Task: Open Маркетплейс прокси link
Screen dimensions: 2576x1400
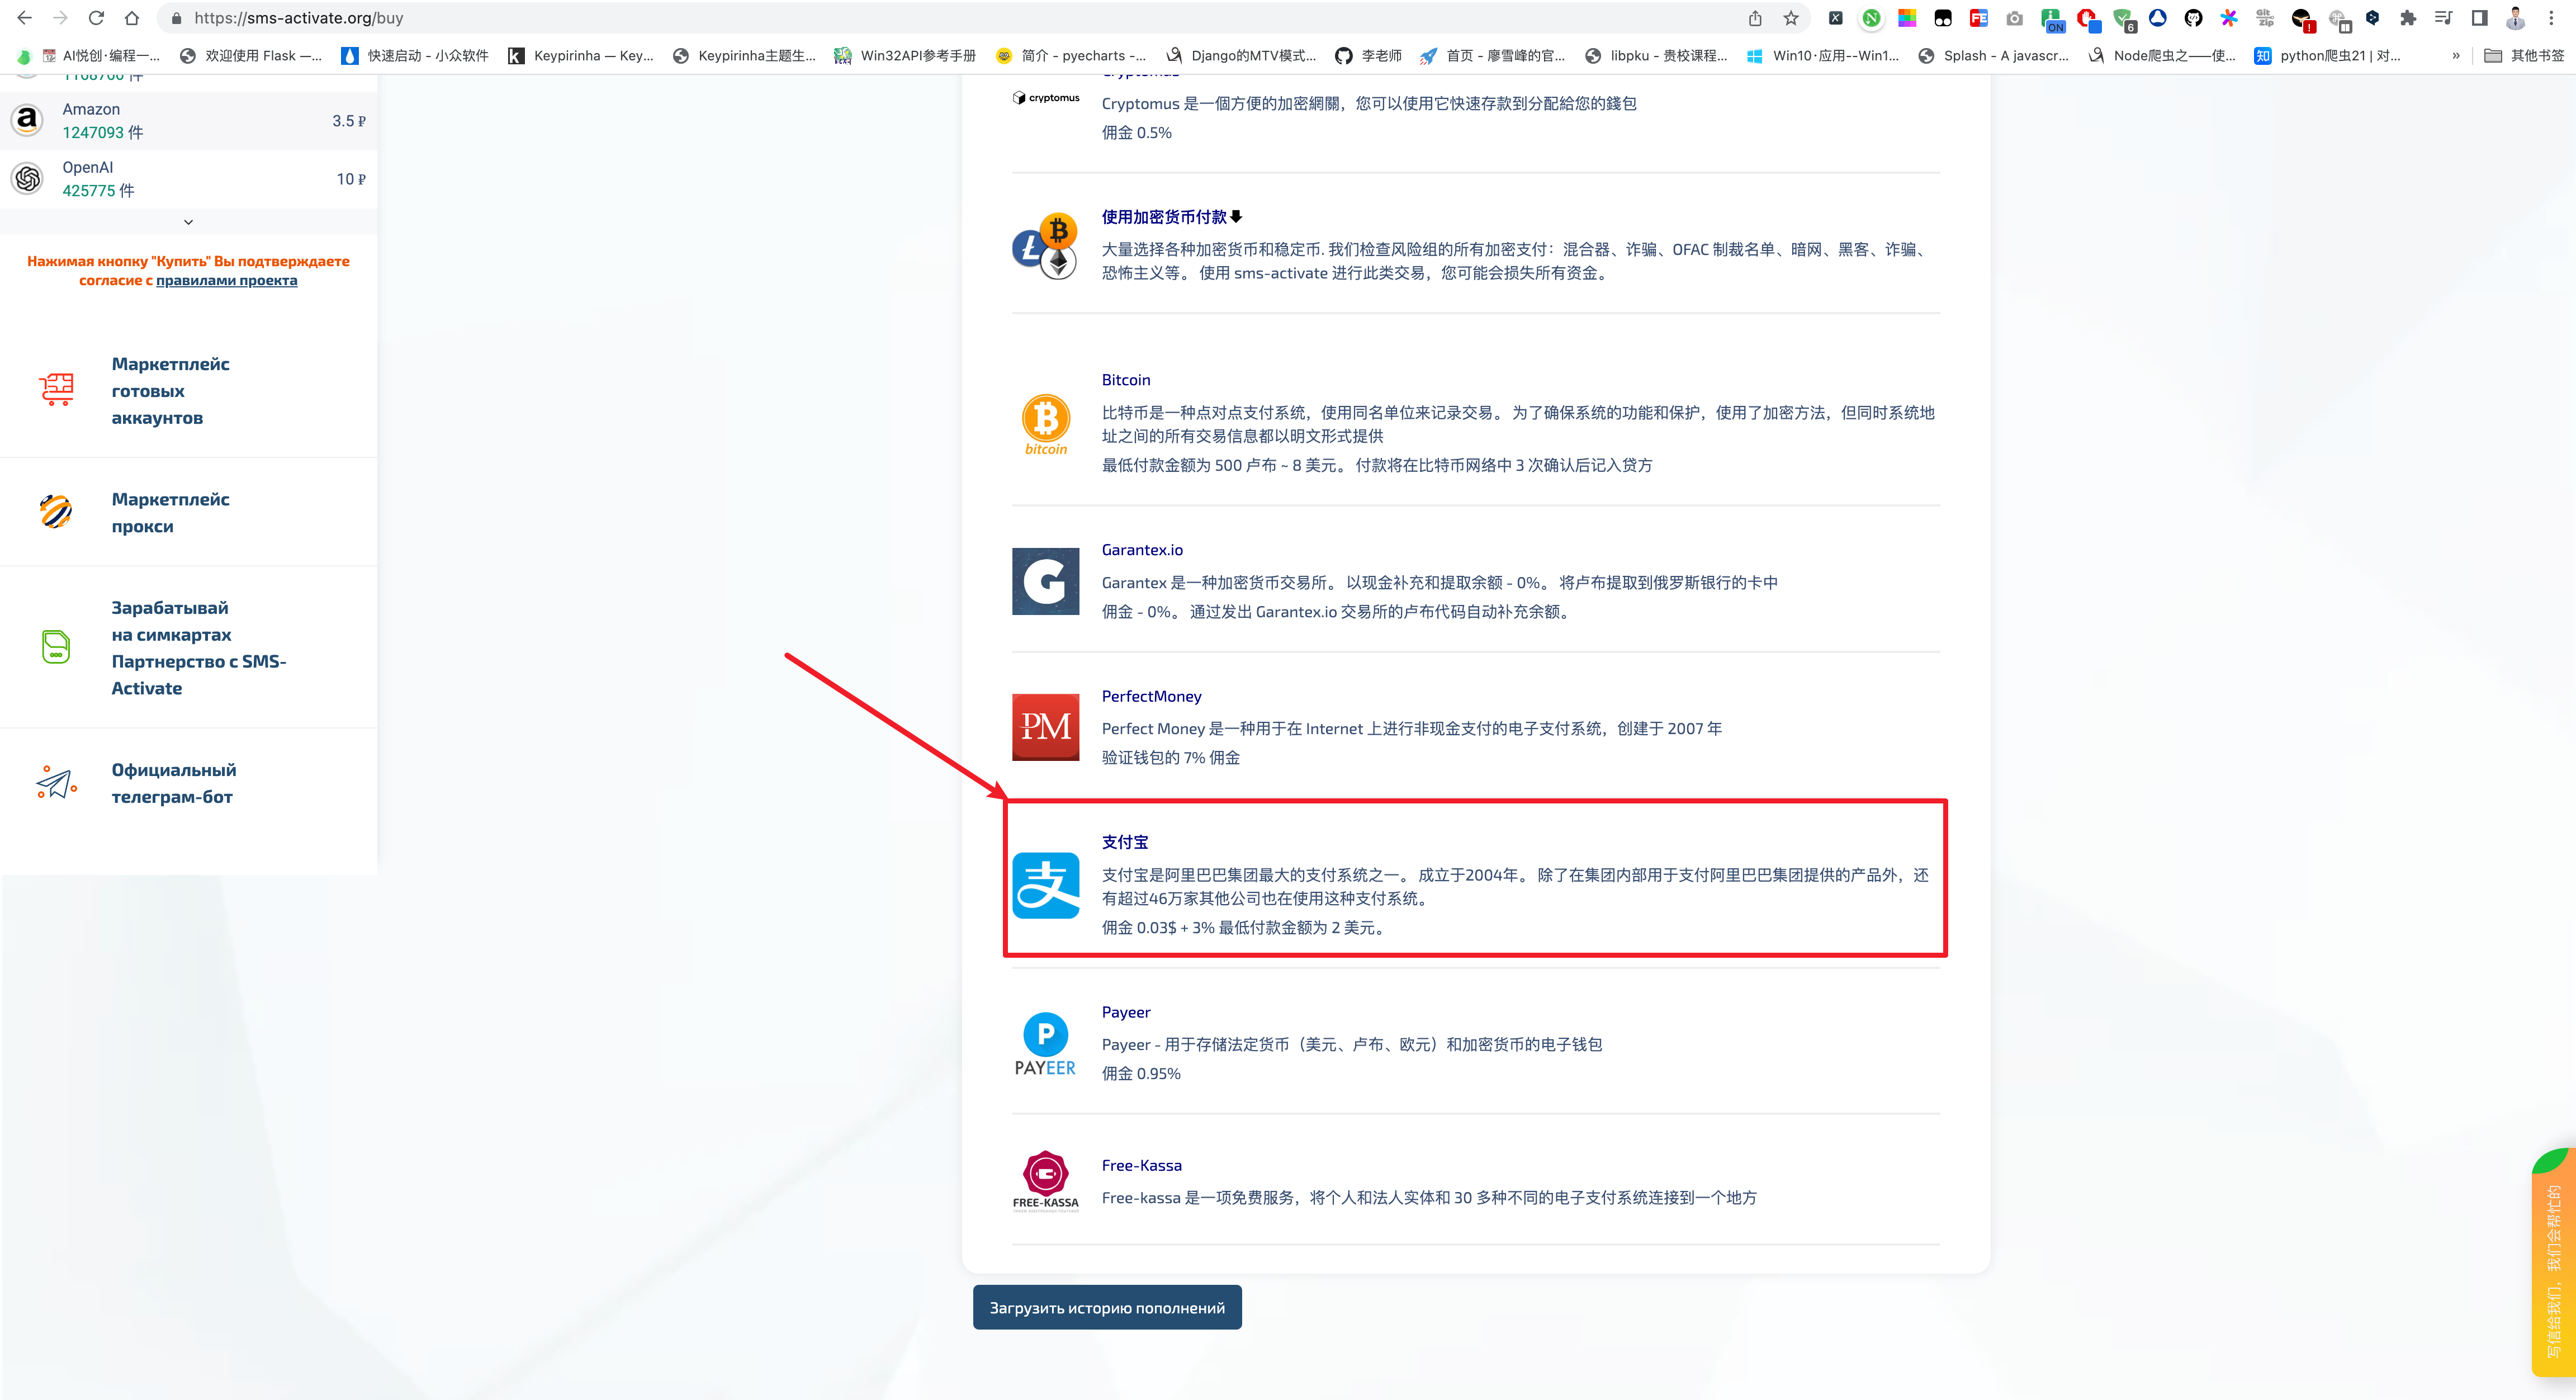Action: 171,512
